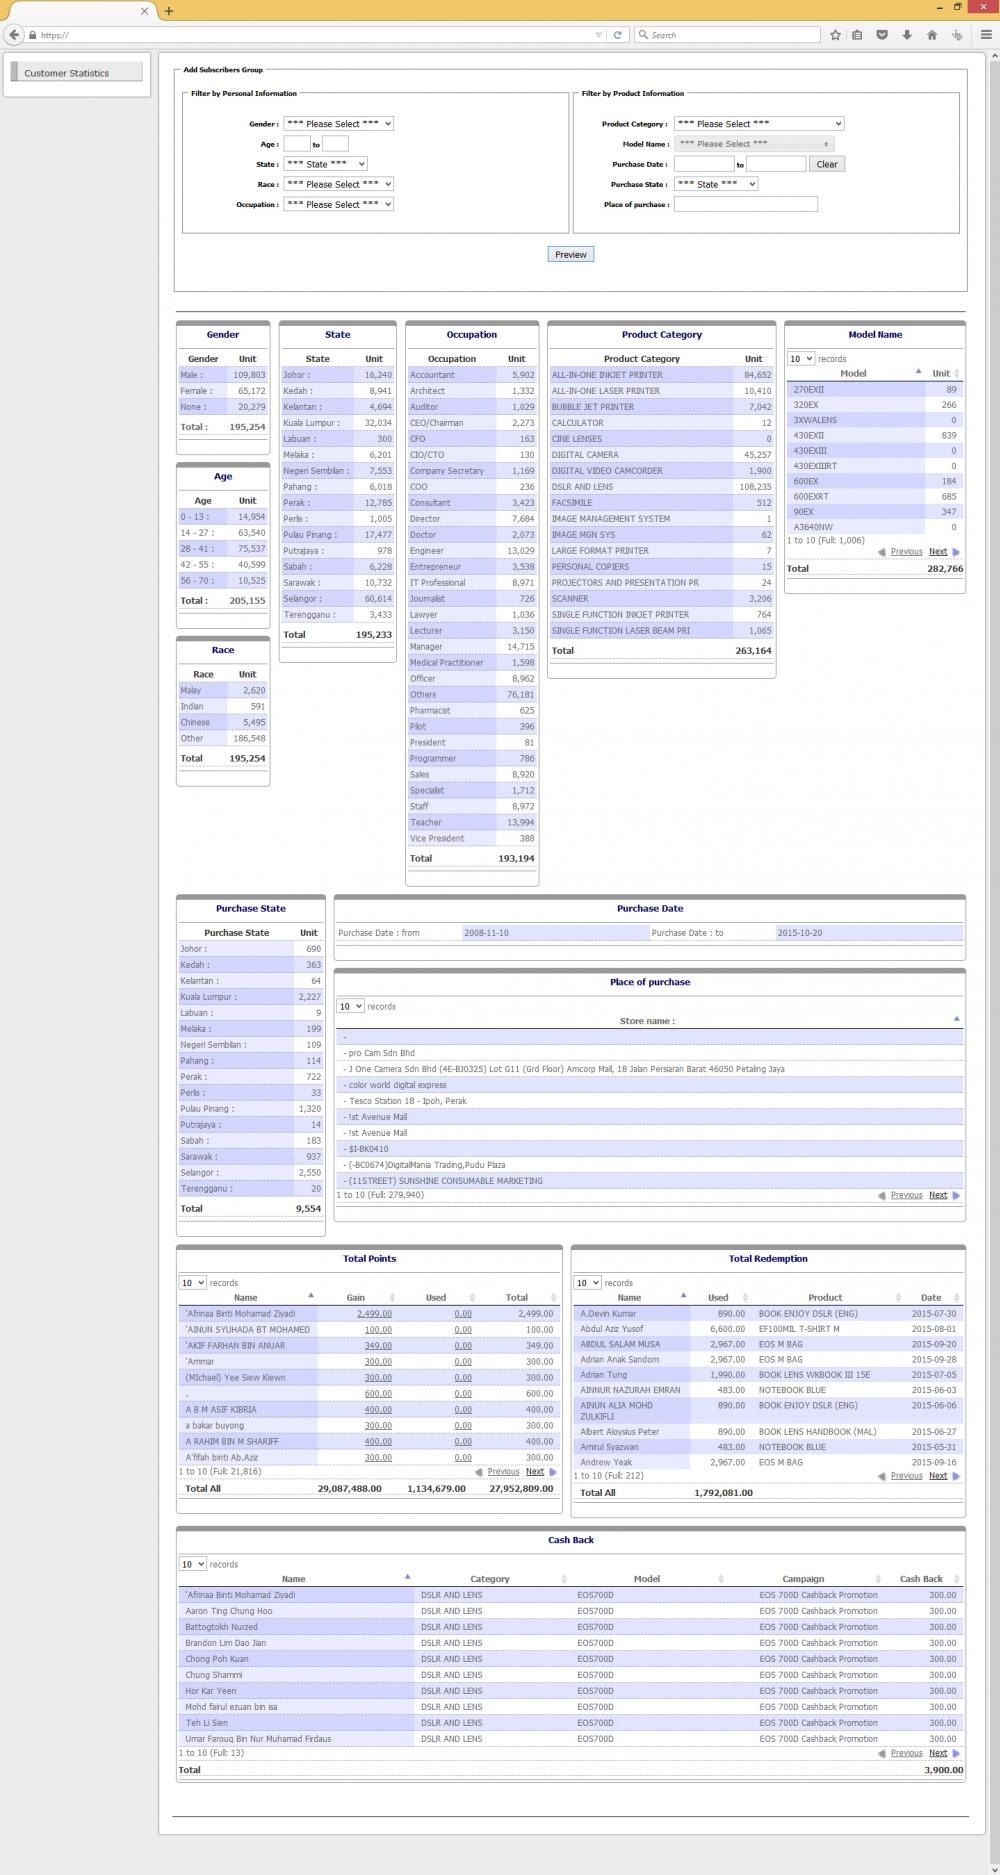
Task: Go back with the browser back arrow
Action: point(14,35)
